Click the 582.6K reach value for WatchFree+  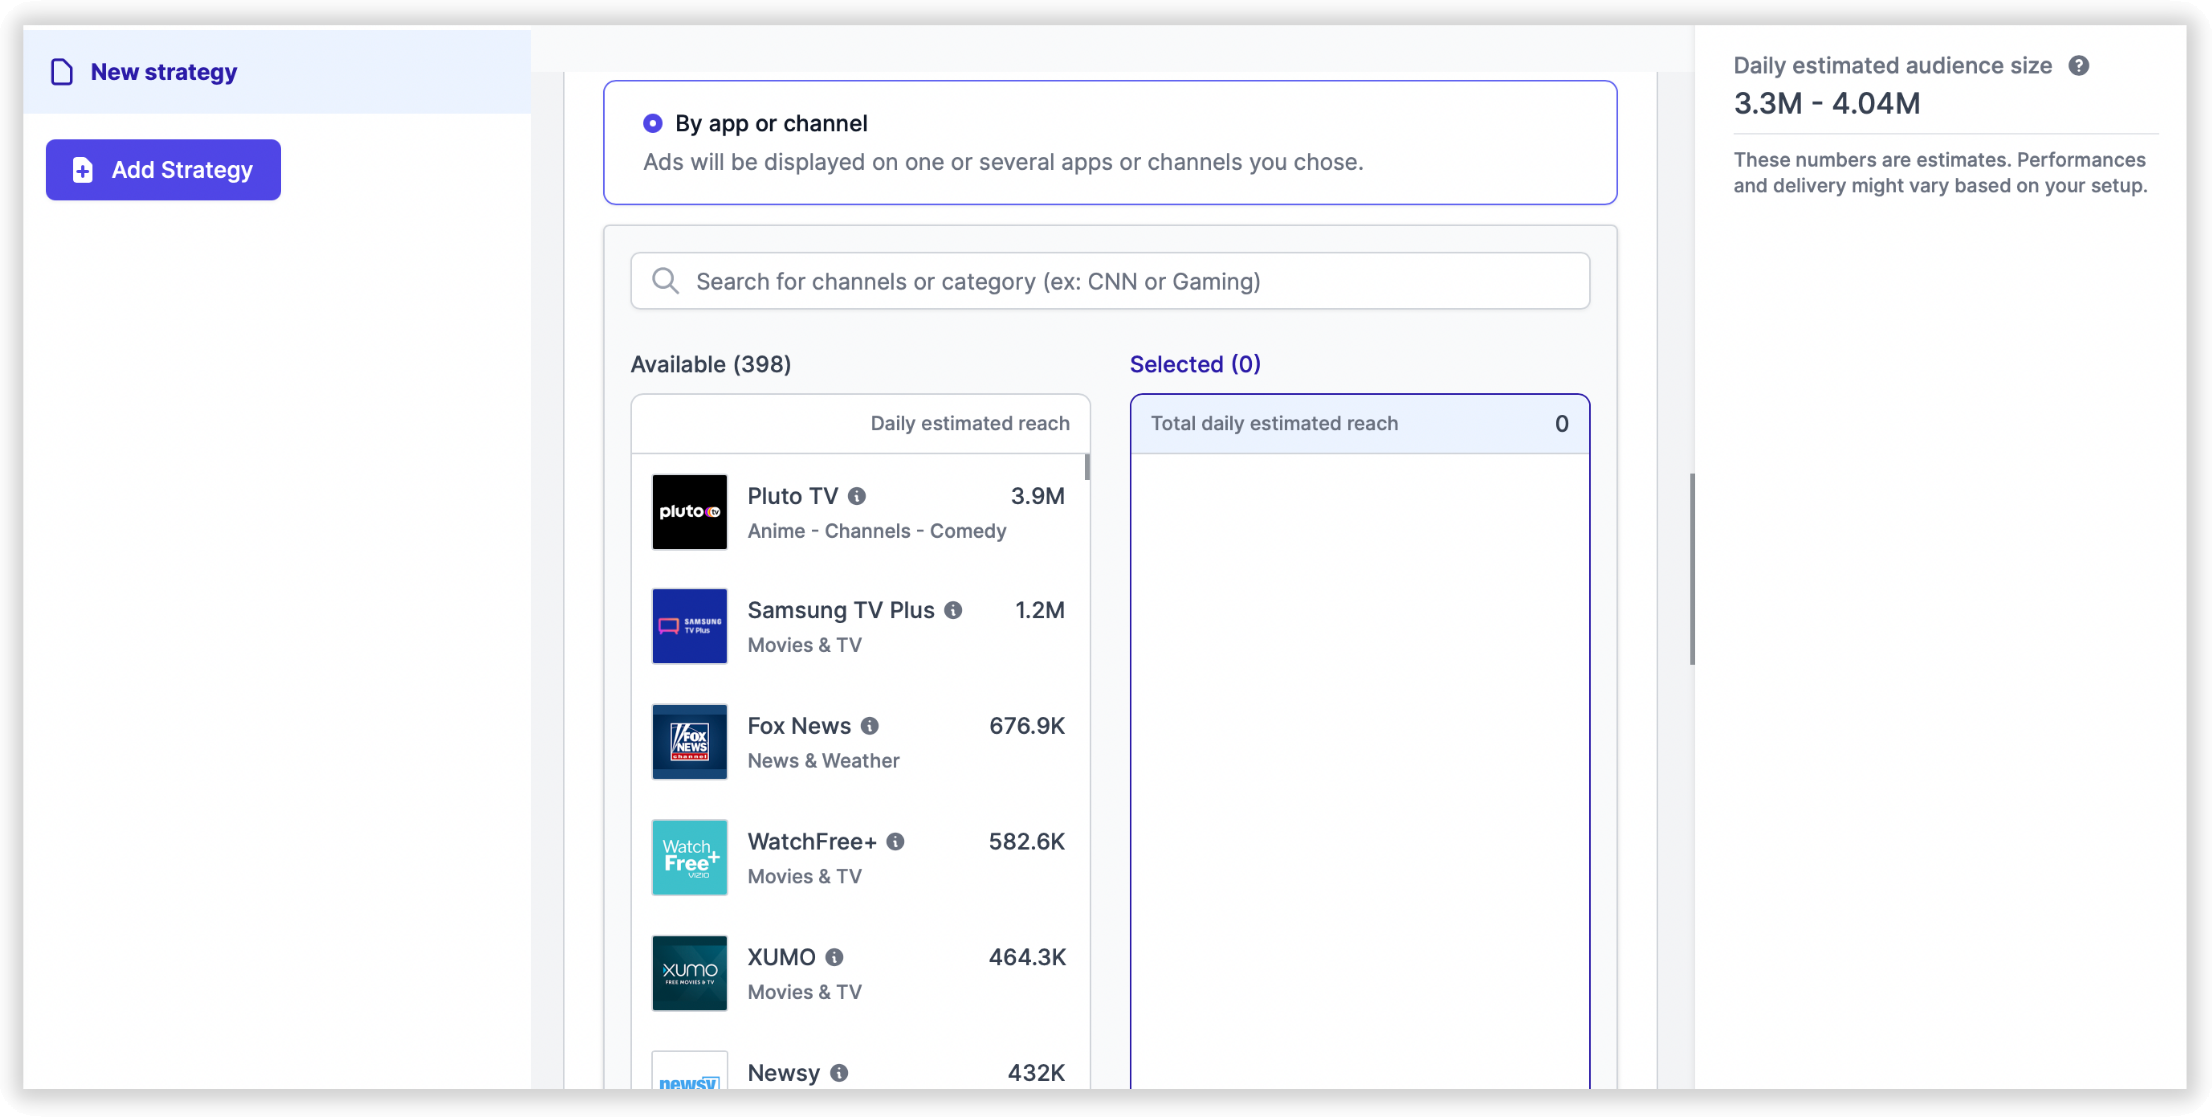pyautogui.click(x=1027, y=842)
